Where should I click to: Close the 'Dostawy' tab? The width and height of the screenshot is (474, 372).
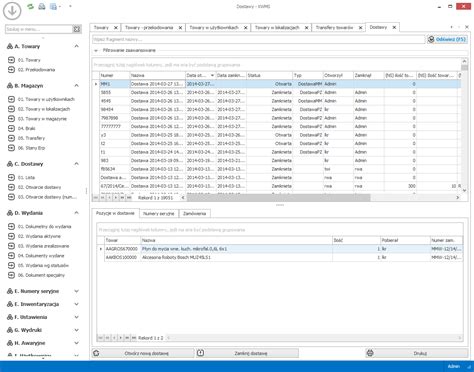click(394, 27)
